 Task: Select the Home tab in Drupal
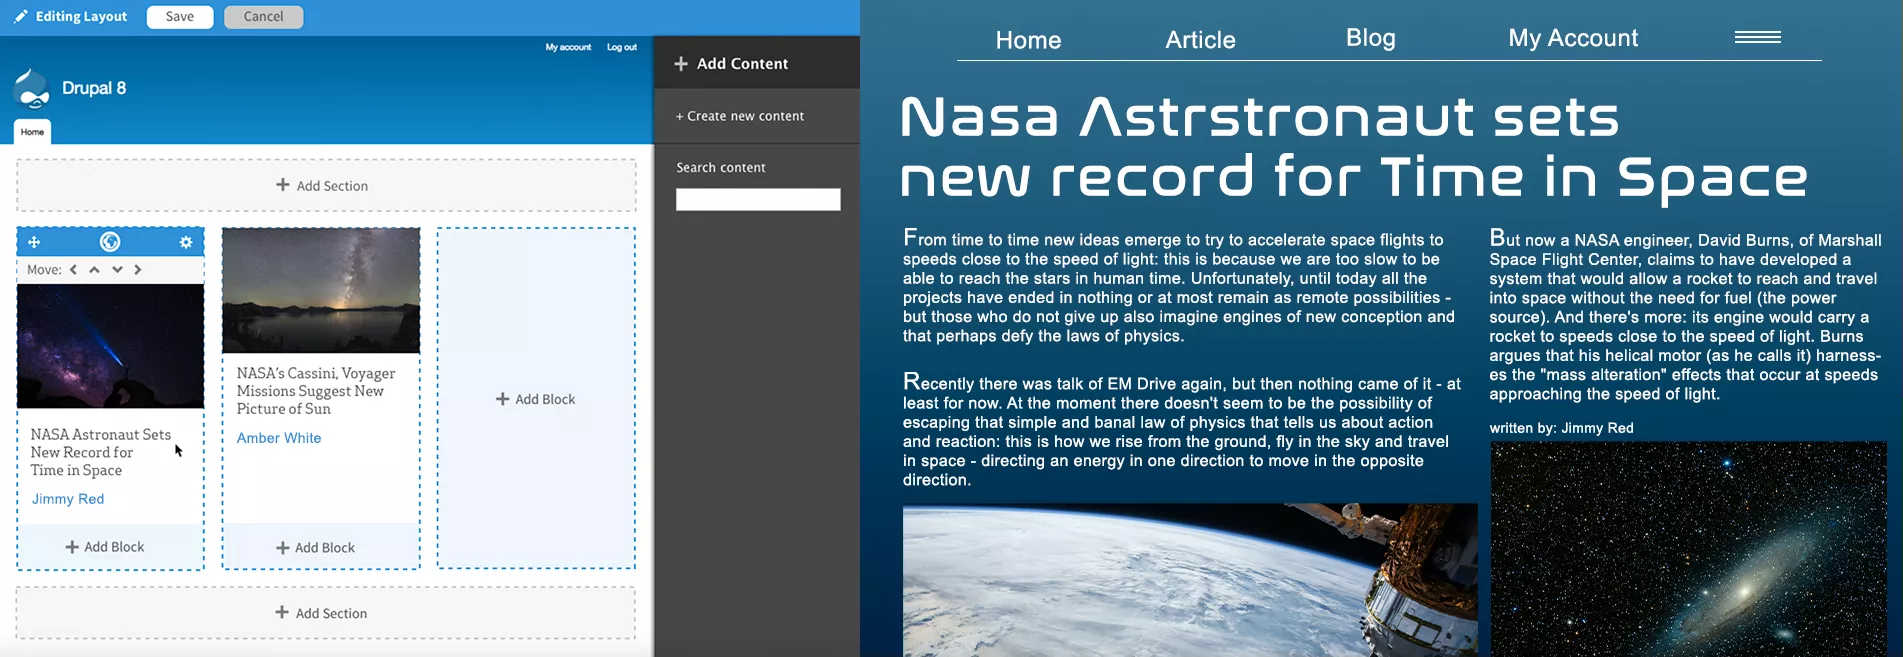click(x=32, y=132)
